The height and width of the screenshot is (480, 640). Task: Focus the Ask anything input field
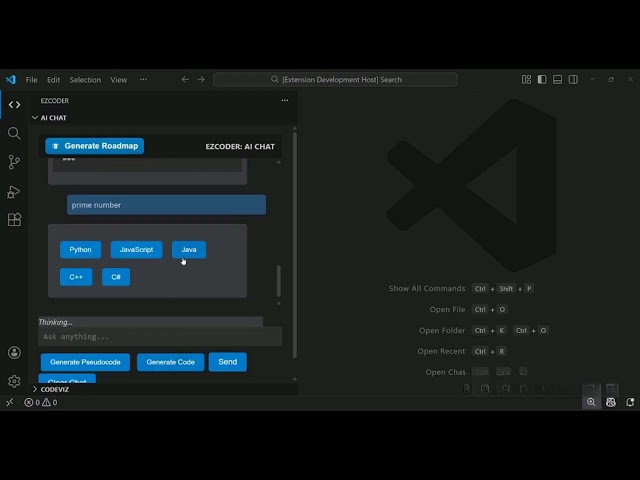point(160,337)
